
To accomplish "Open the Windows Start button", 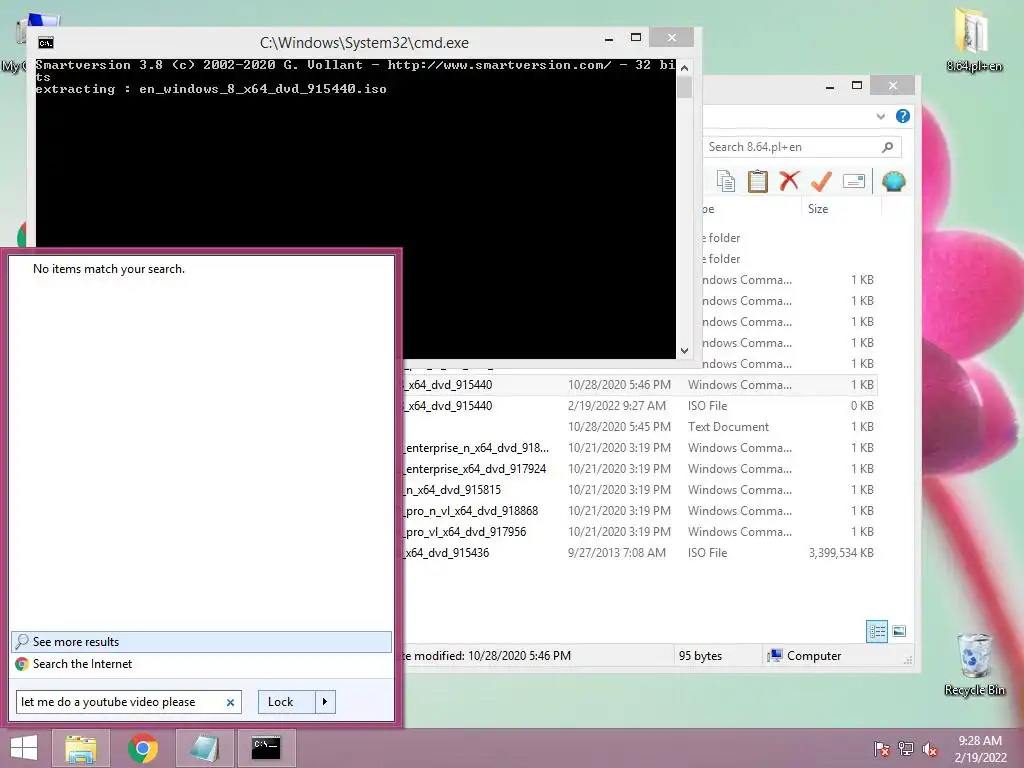I will pos(24,748).
